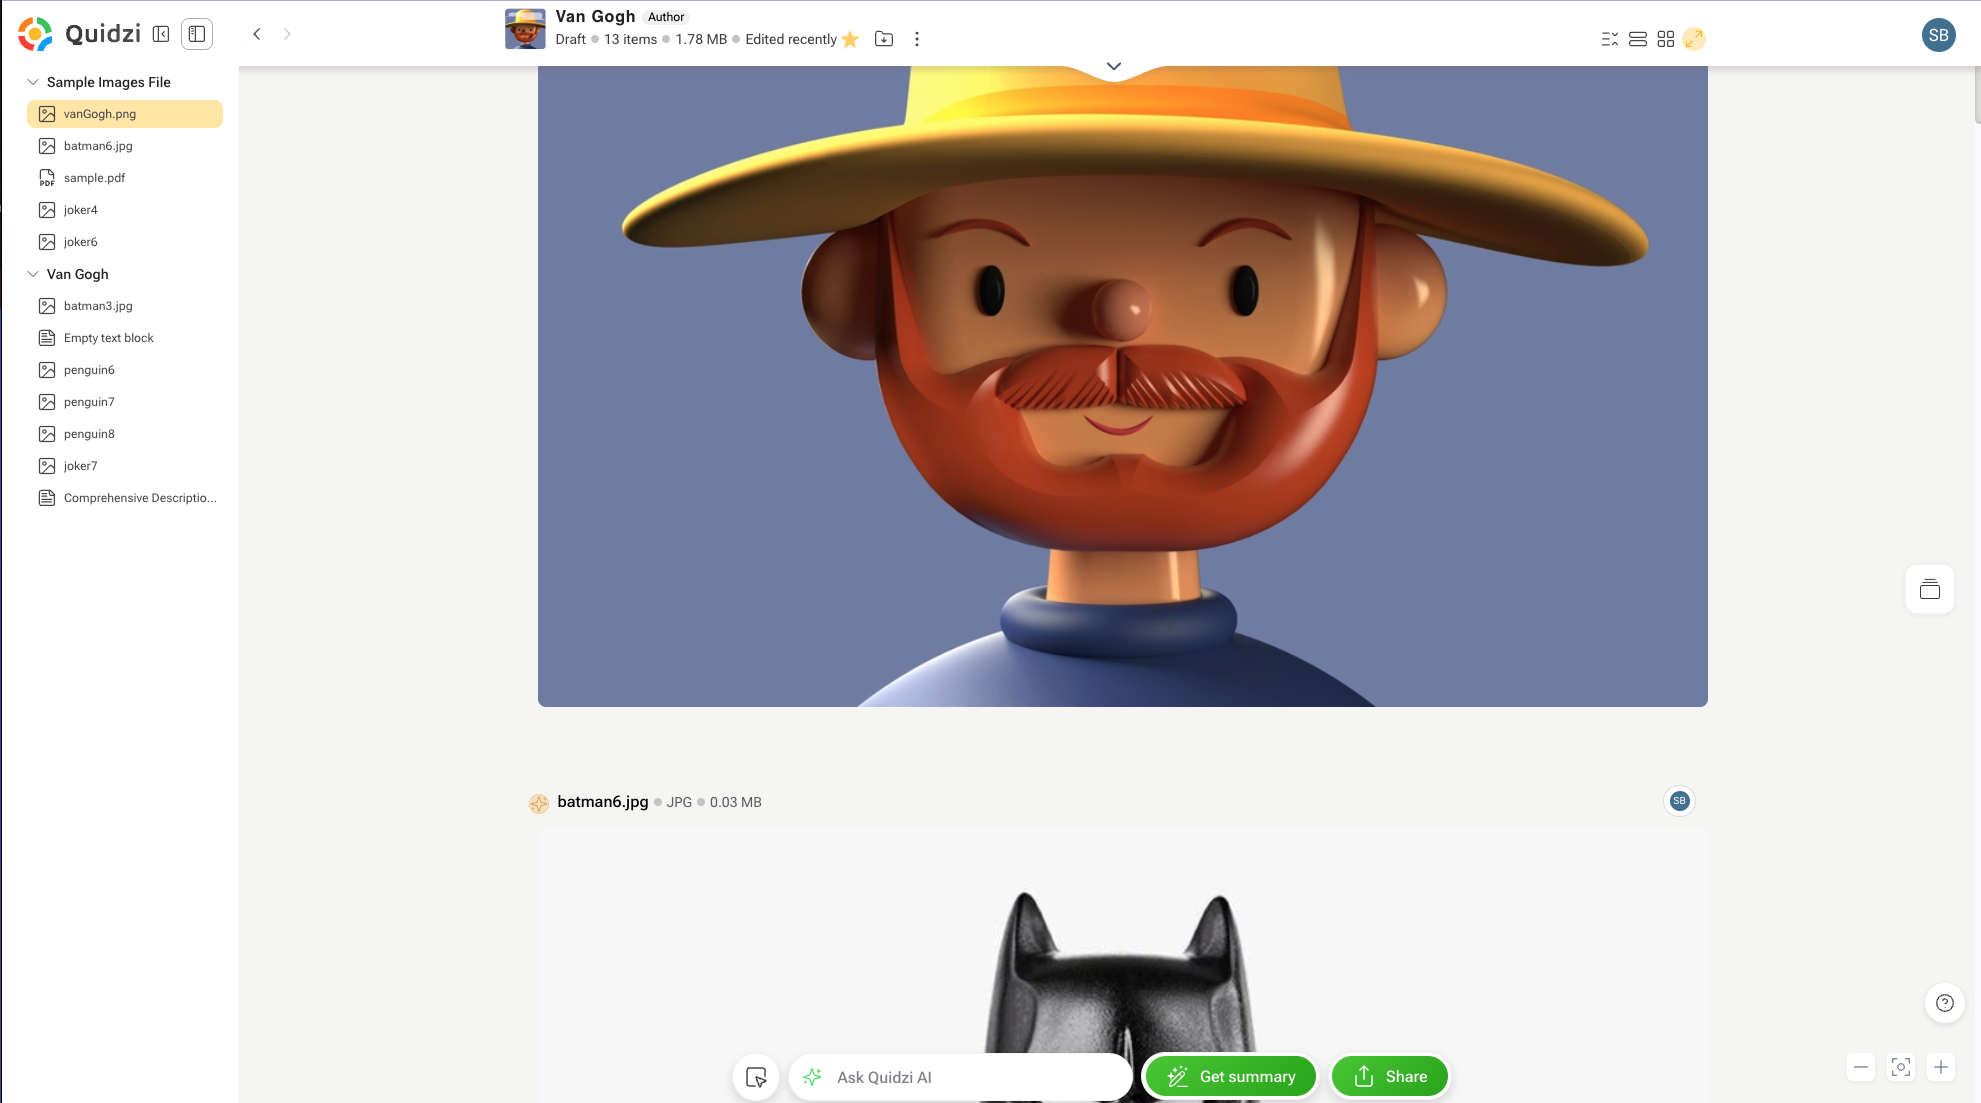Screen dimensions: 1981x1103
Task: Toggle the expanded full-width view button
Action: pyautogui.click(x=1693, y=39)
